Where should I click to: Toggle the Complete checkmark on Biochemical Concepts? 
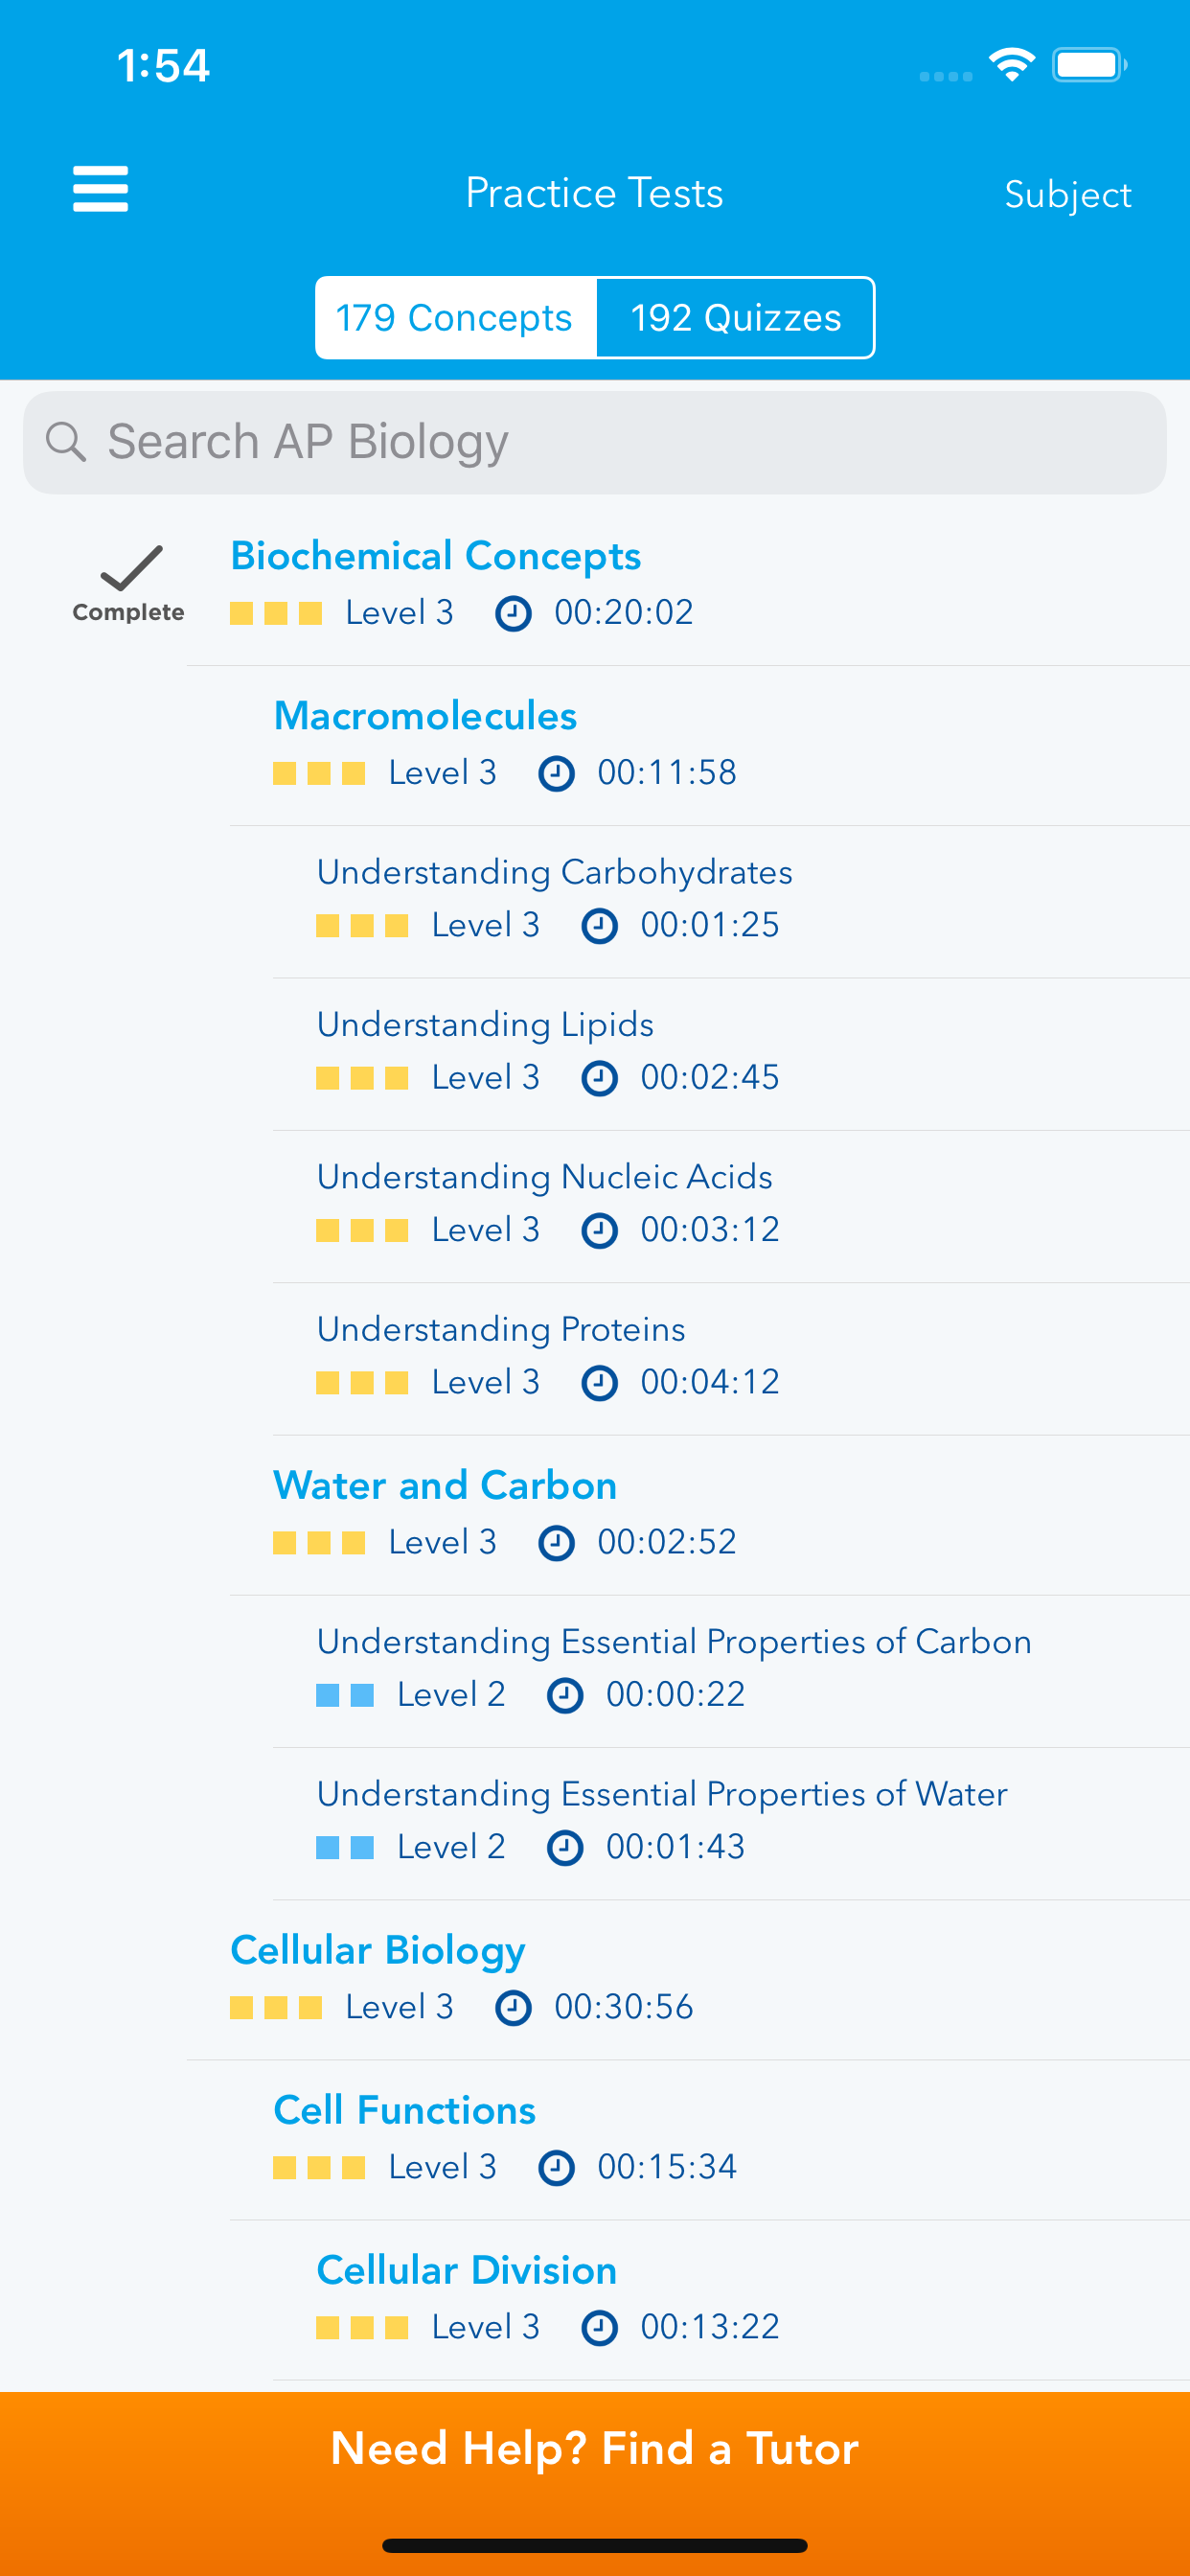pyautogui.click(x=128, y=572)
